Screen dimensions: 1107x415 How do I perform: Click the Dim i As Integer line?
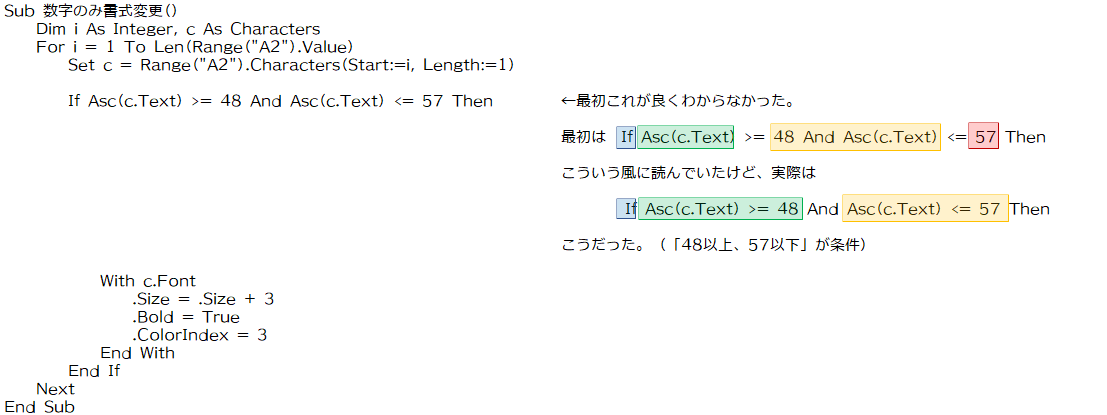[178, 29]
